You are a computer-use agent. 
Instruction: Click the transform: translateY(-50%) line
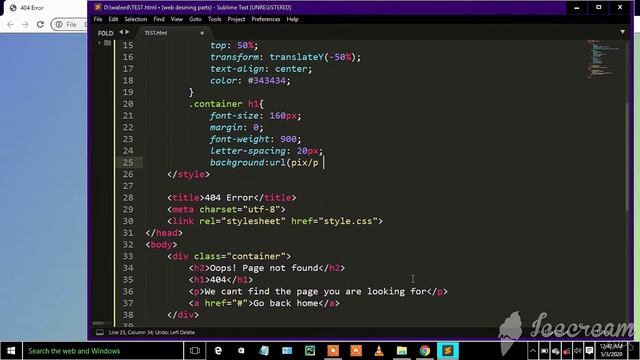pos(286,57)
